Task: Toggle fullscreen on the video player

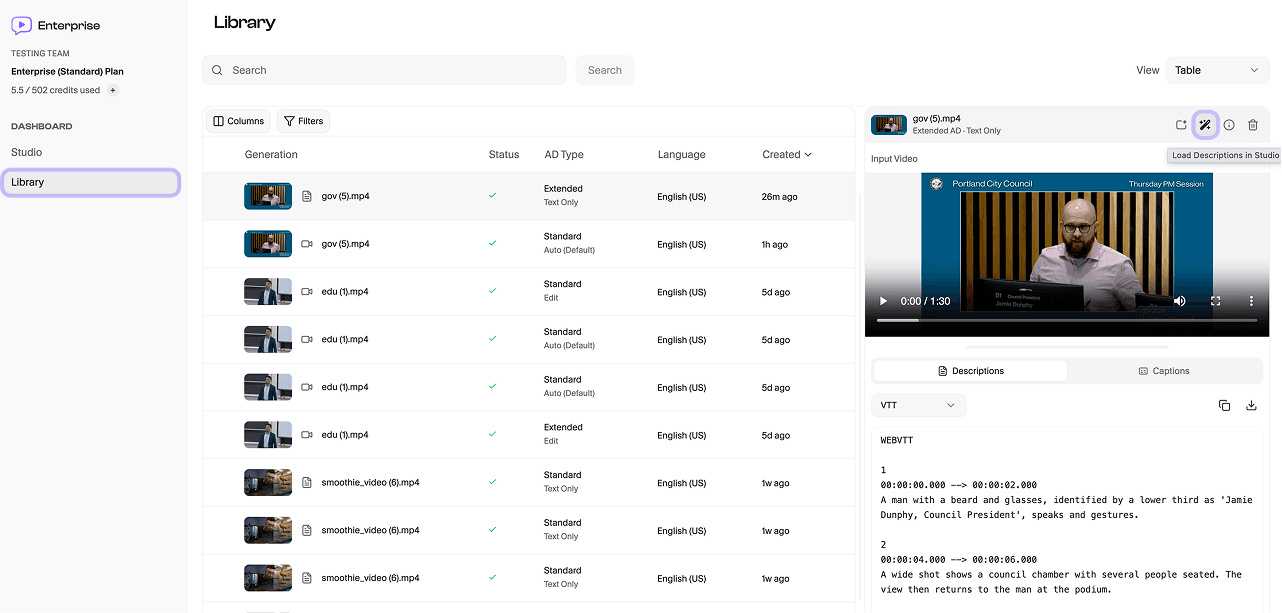Action: pyautogui.click(x=1214, y=300)
